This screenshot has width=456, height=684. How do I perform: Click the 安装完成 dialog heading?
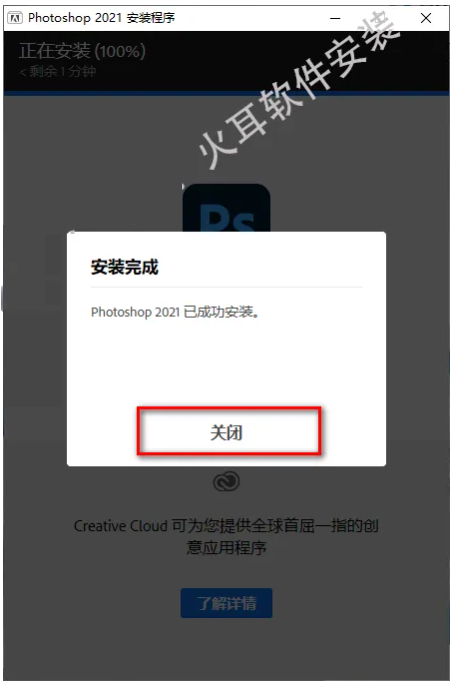tap(124, 267)
